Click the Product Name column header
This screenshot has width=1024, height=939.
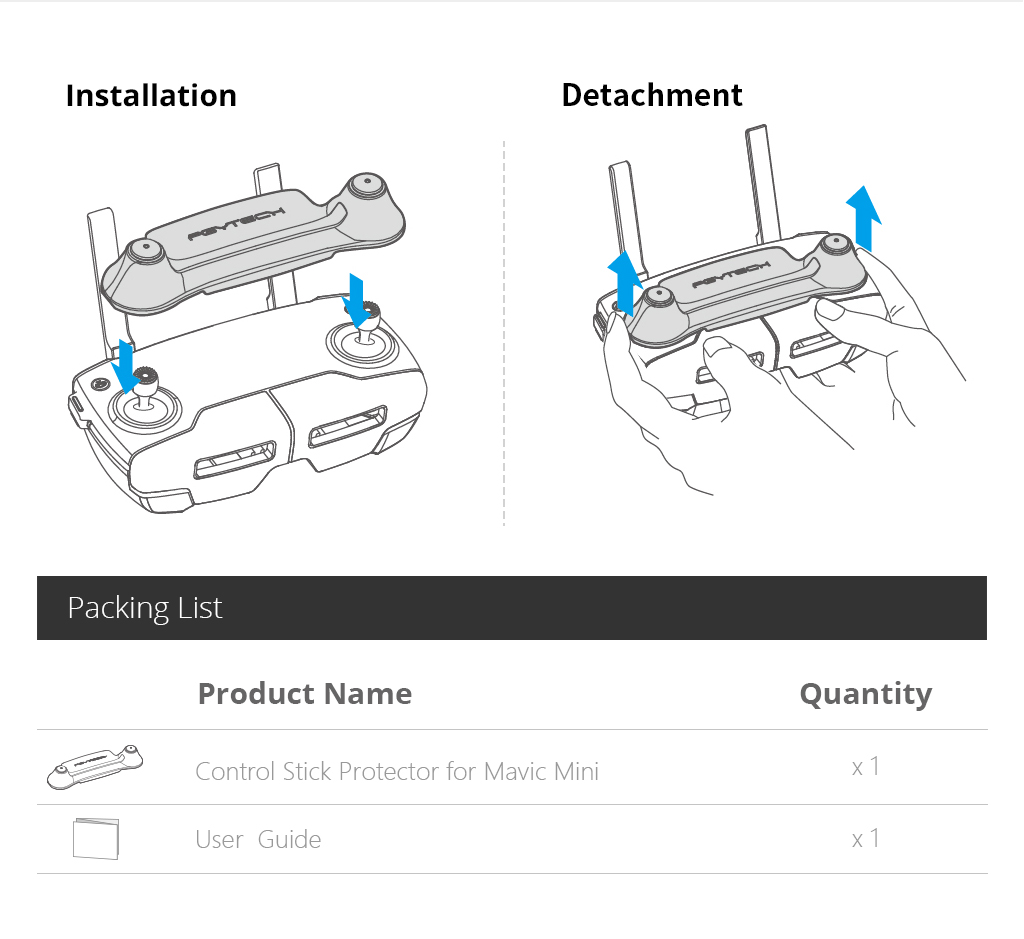click(x=305, y=693)
